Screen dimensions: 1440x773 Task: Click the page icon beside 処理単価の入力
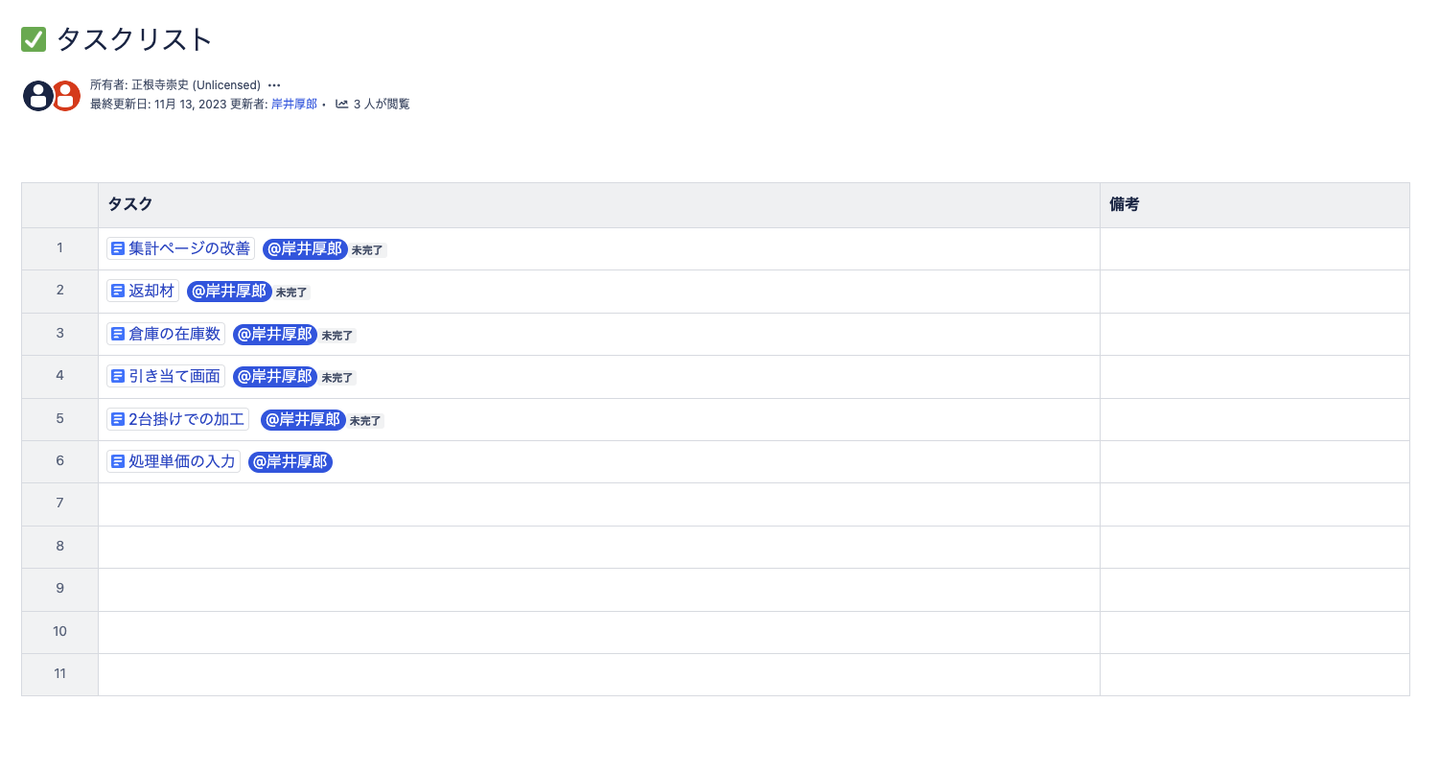click(118, 462)
